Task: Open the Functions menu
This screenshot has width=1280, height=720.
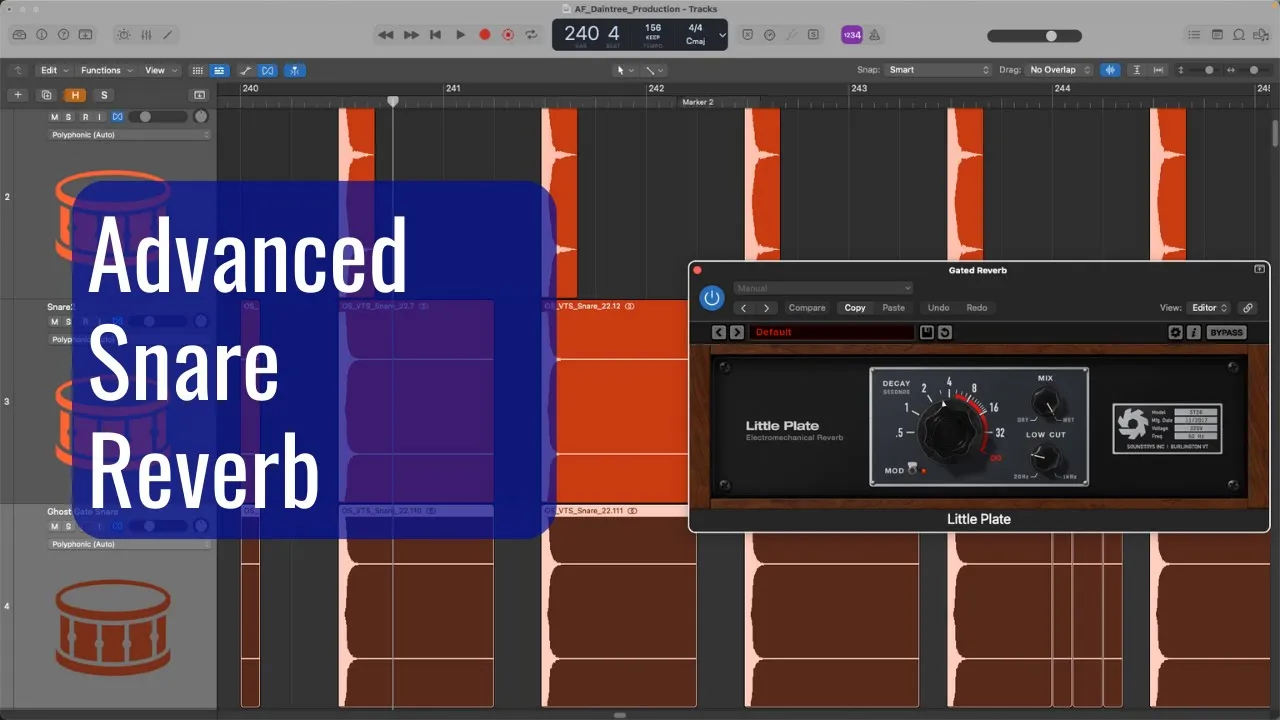Action: click(105, 70)
